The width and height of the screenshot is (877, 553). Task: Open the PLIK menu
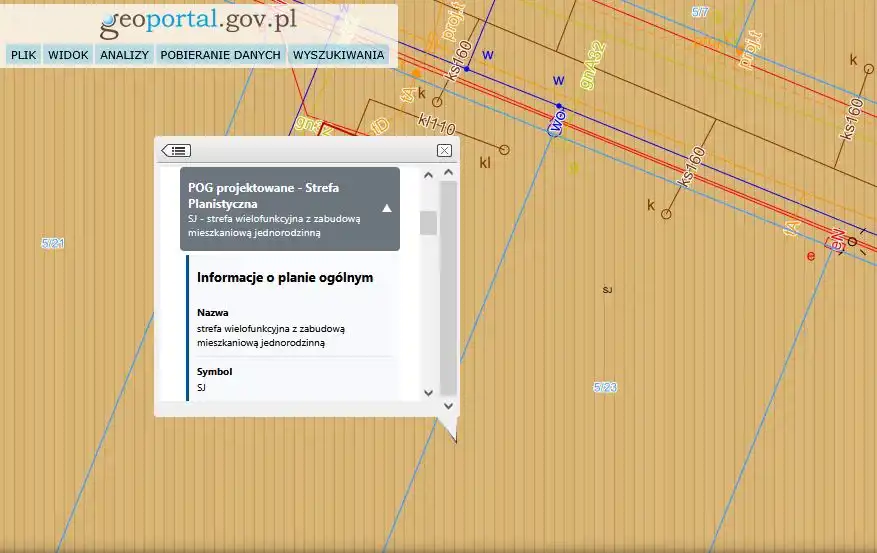[24, 55]
